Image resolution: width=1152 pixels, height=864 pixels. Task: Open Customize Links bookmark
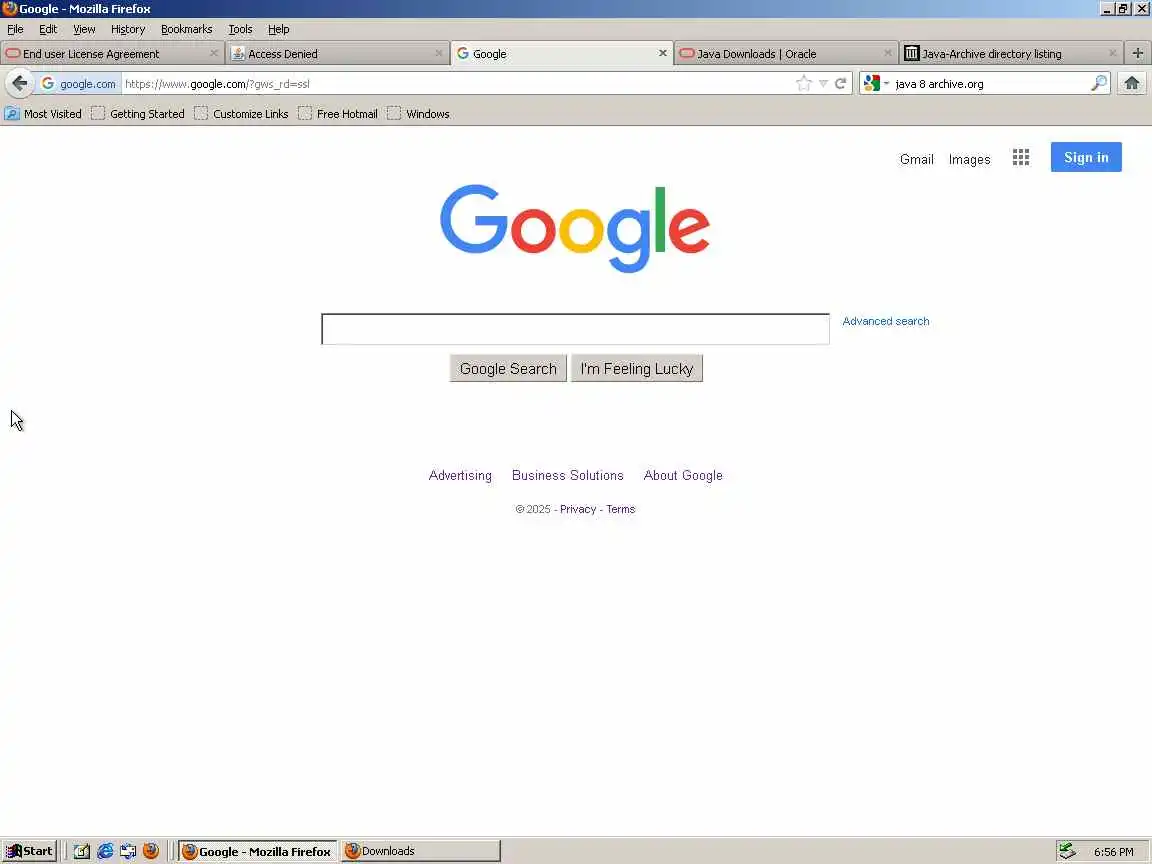pyautogui.click(x=242, y=114)
